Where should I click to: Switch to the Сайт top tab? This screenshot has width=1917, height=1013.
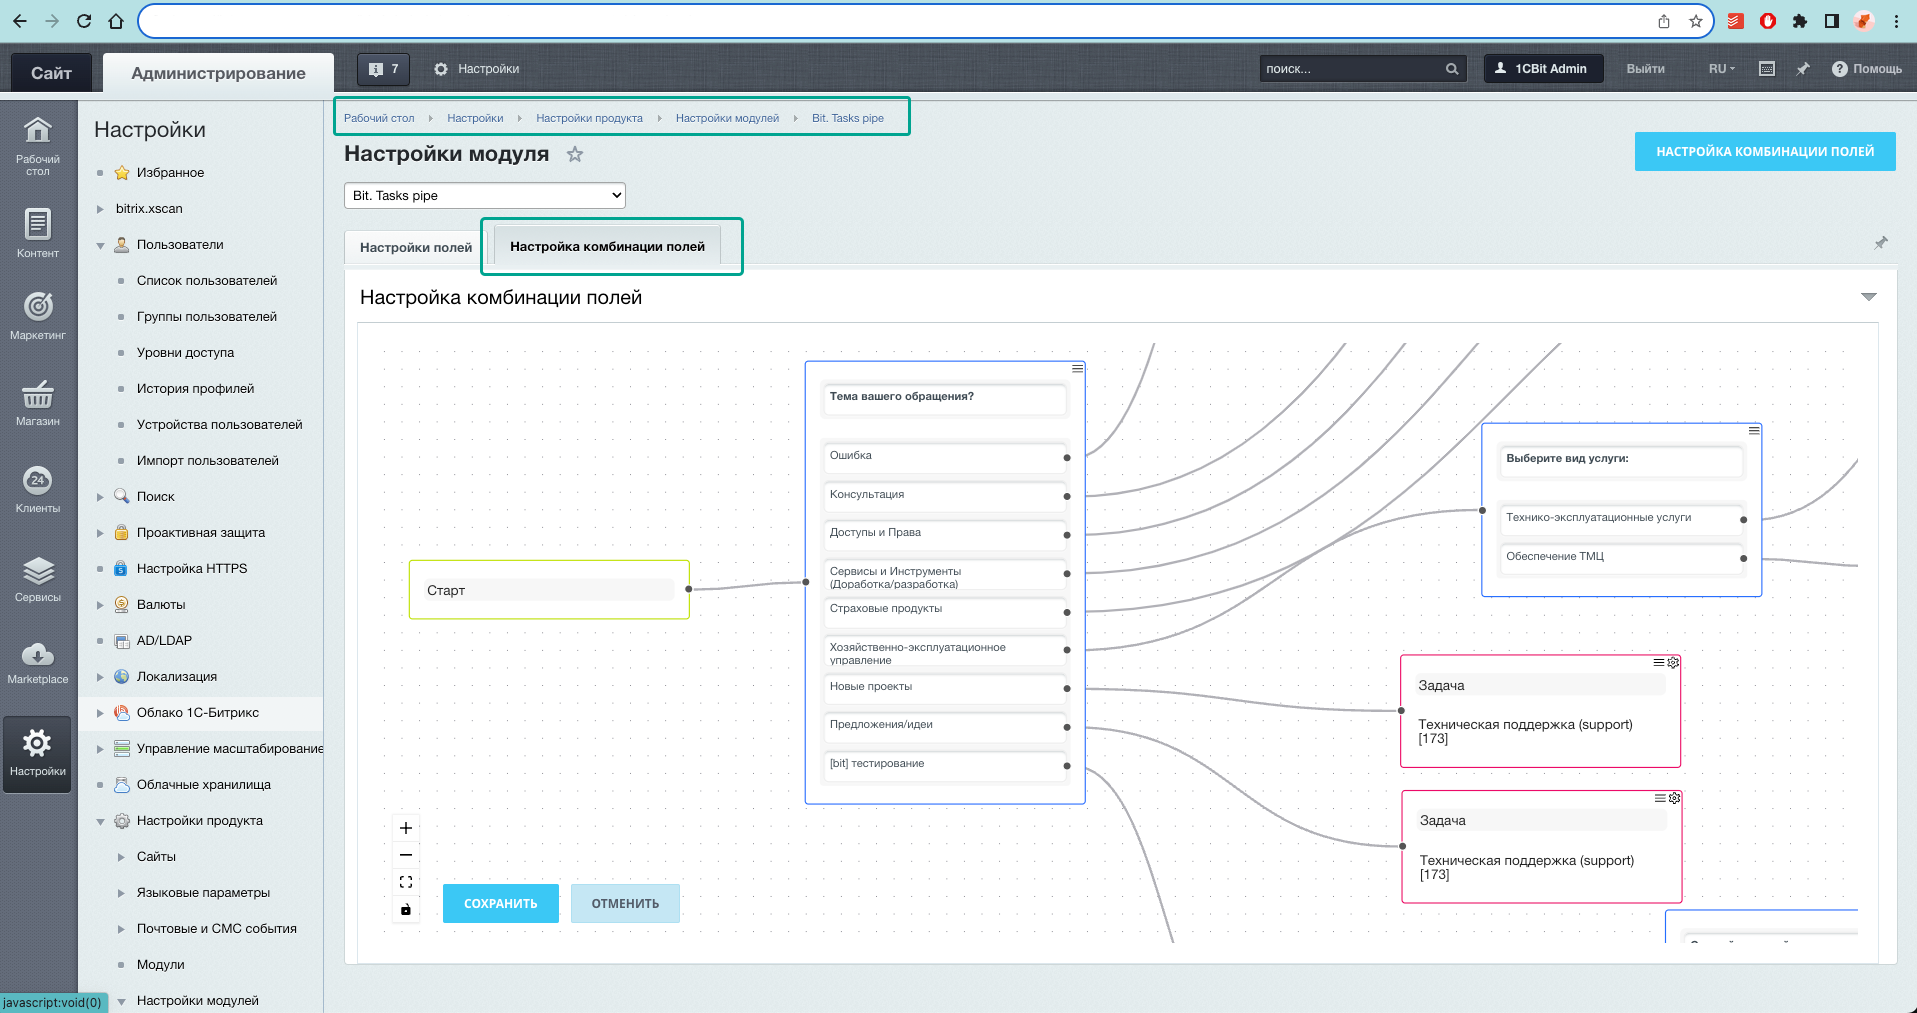coord(51,73)
